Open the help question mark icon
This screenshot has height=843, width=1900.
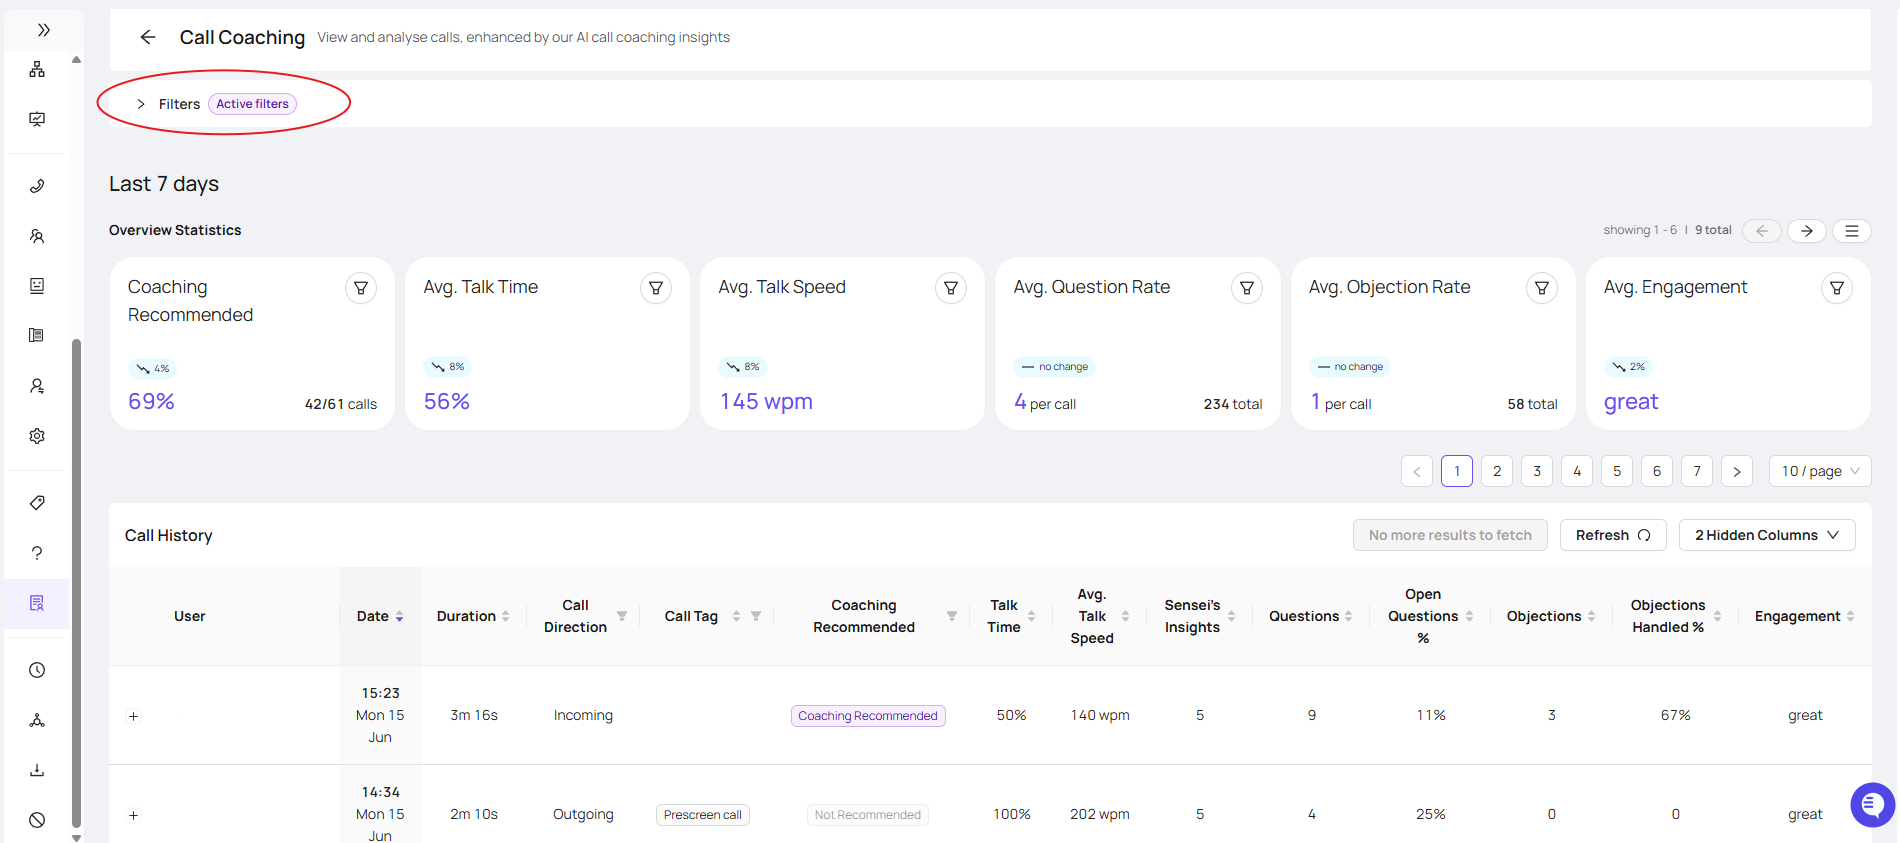click(37, 553)
